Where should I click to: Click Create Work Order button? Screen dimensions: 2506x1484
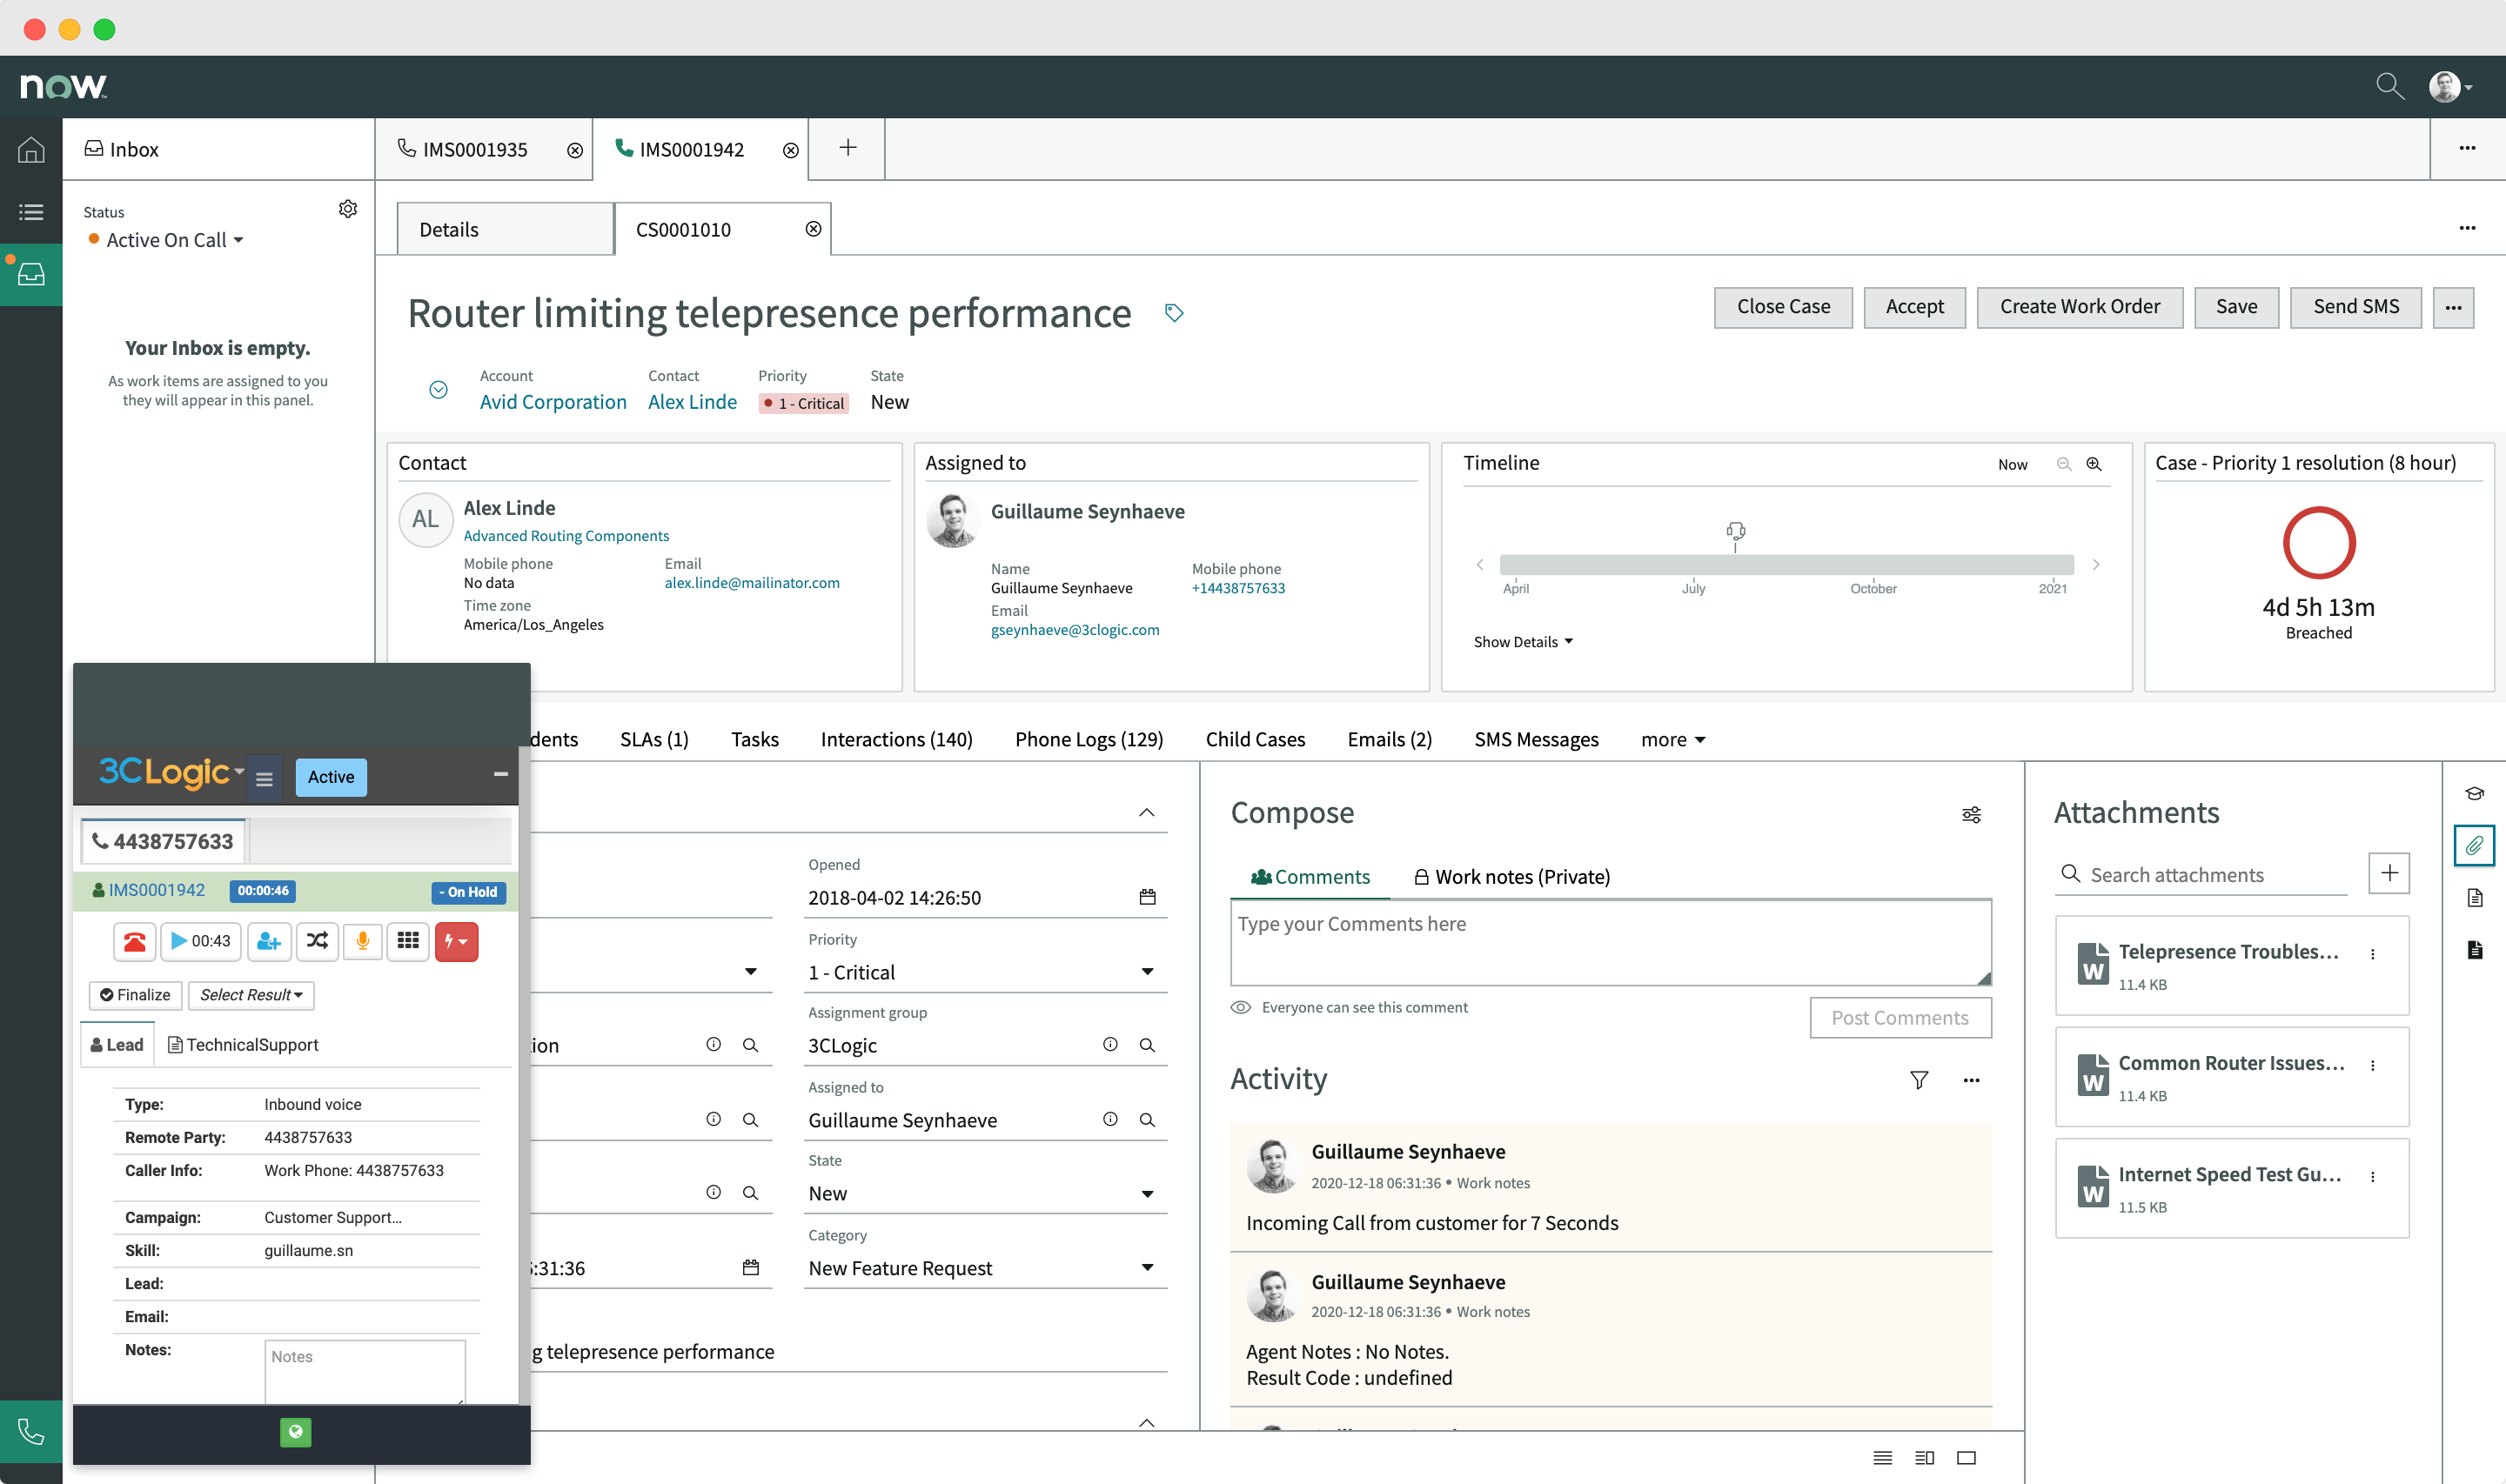click(x=2079, y=307)
